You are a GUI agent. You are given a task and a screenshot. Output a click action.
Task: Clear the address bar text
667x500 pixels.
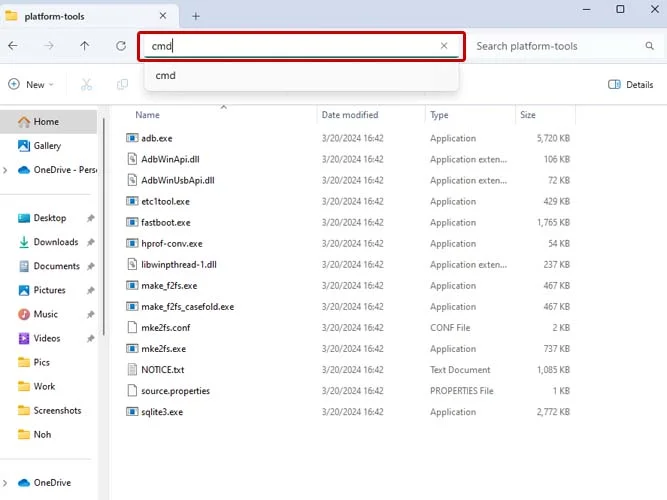pos(444,46)
